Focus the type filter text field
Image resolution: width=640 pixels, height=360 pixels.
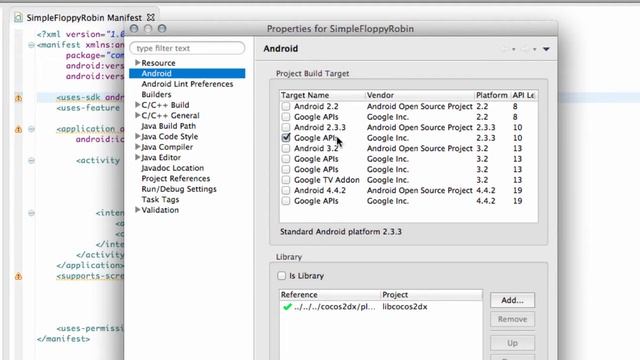tap(187, 48)
